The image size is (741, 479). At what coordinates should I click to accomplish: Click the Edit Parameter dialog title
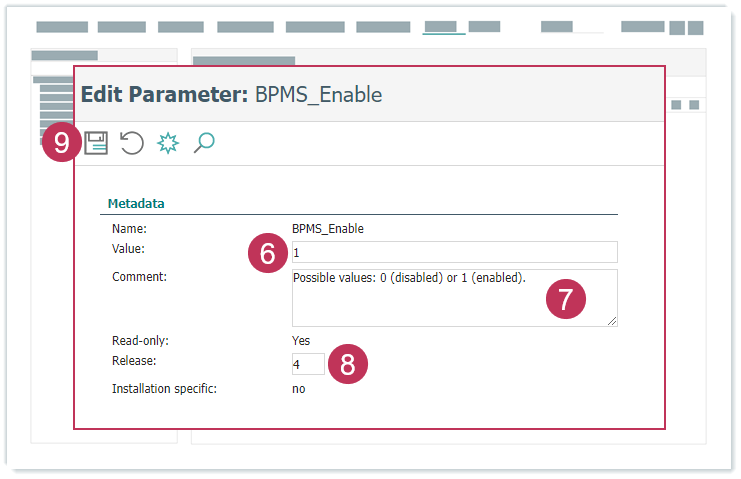point(231,95)
